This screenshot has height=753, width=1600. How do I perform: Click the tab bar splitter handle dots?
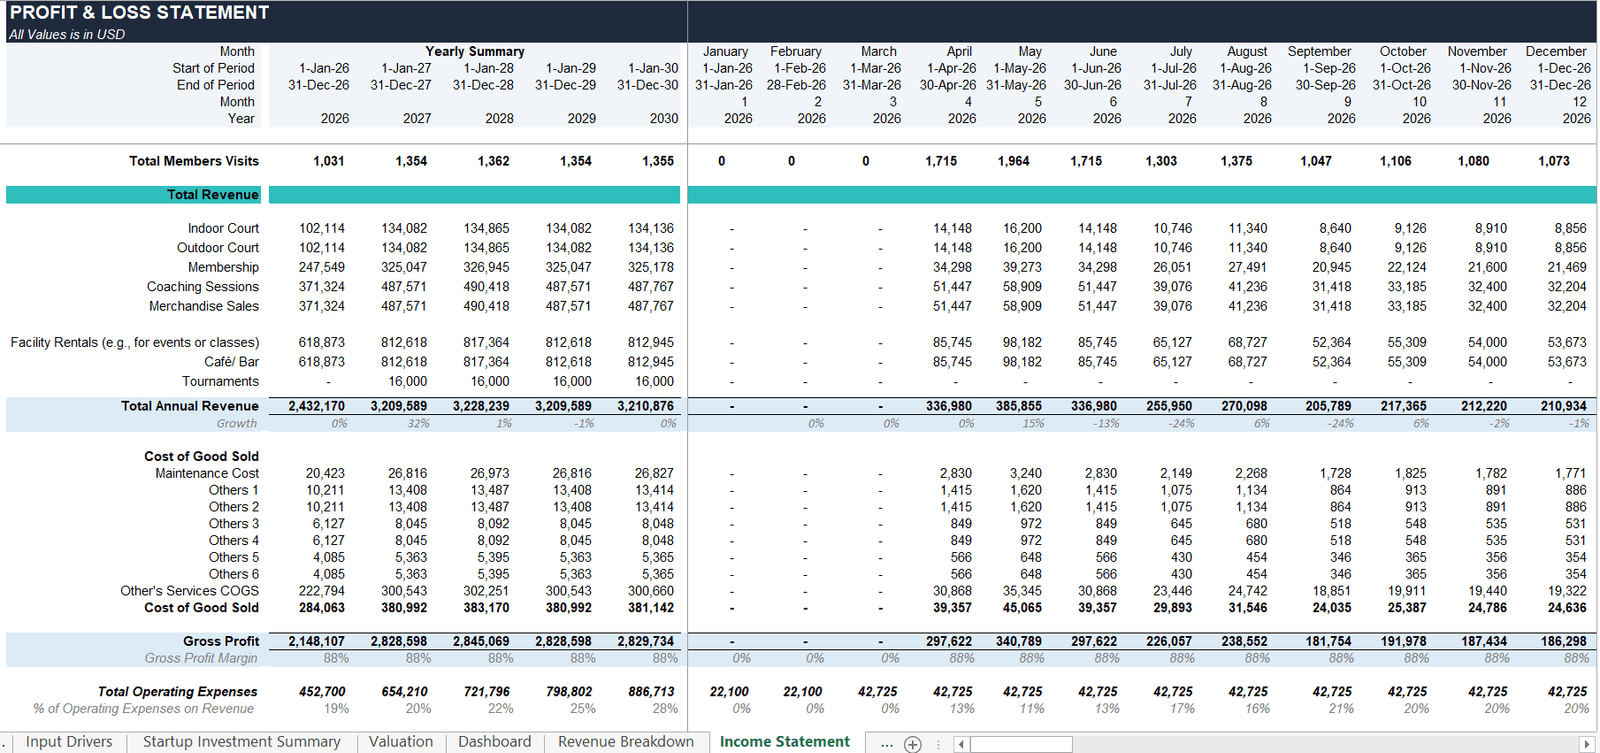(938, 744)
